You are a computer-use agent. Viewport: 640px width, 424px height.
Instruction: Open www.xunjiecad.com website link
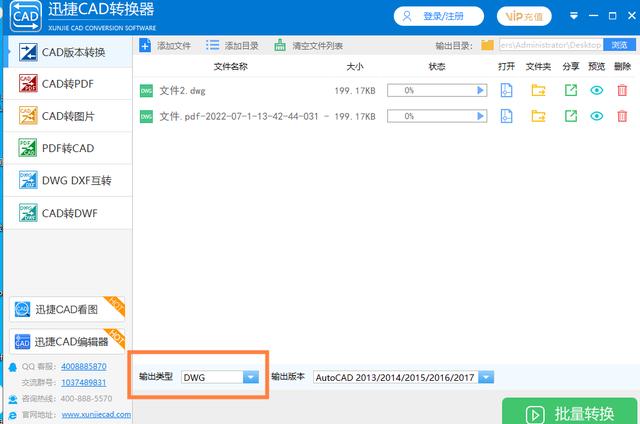click(96, 415)
